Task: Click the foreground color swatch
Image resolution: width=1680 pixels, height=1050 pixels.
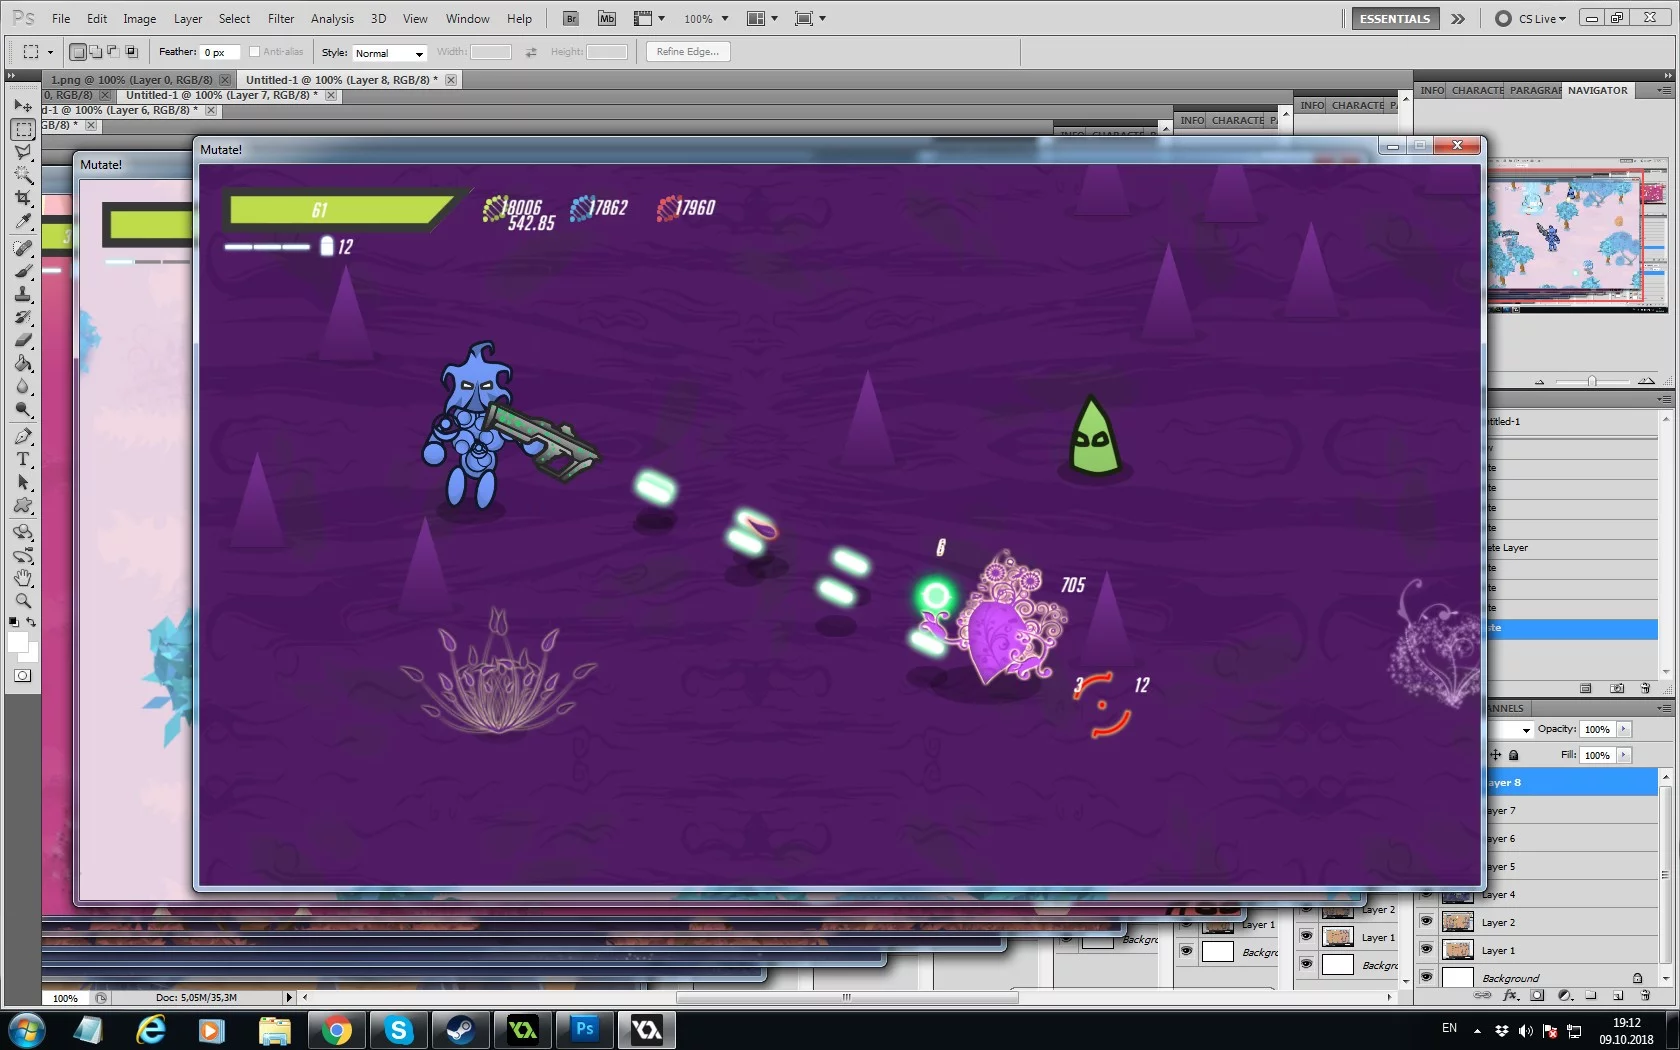Action: (x=17, y=641)
